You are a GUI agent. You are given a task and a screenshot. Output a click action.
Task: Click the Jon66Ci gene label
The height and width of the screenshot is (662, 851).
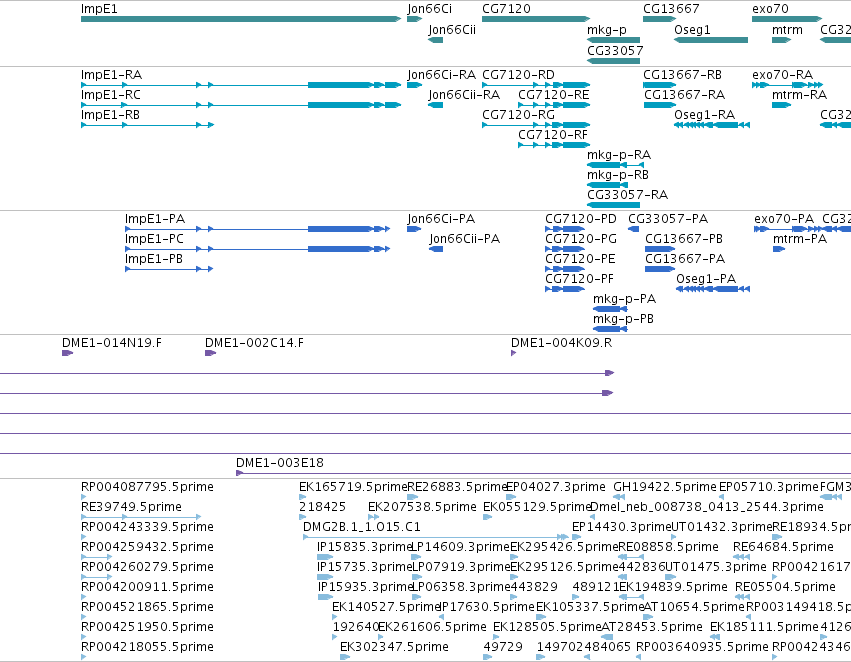pos(429,9)
